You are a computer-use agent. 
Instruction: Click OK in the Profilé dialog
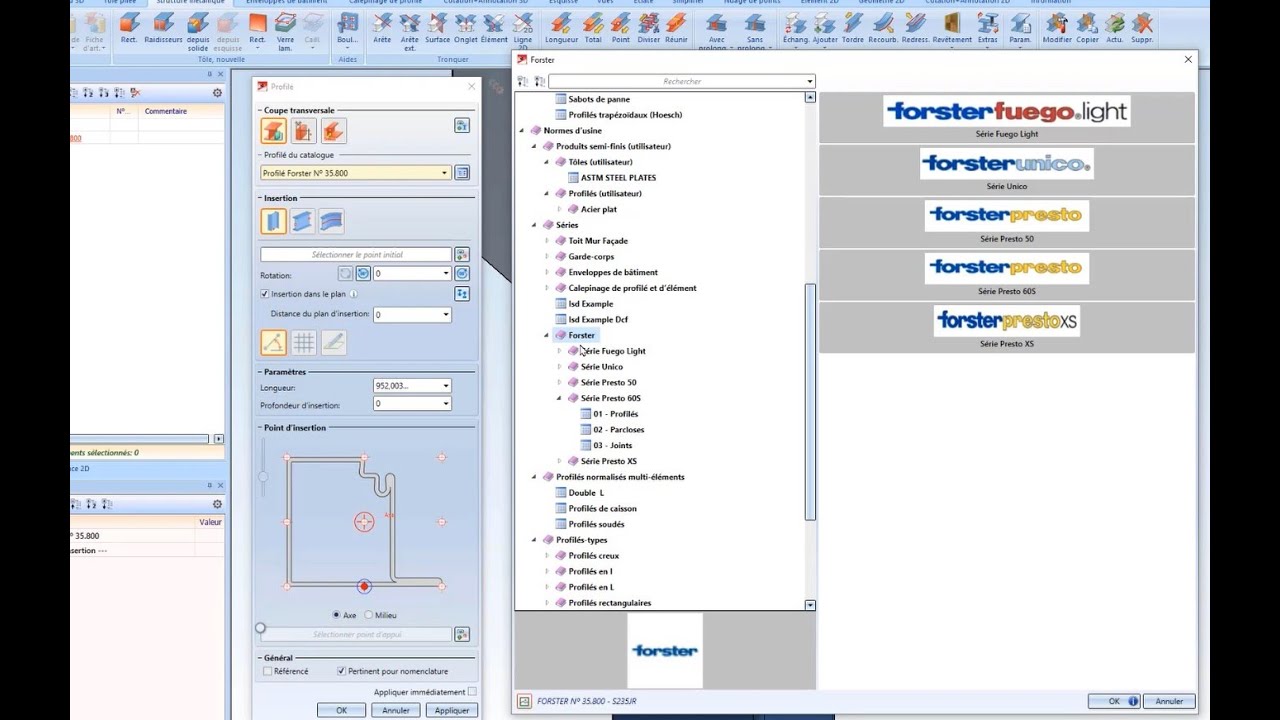341,710
